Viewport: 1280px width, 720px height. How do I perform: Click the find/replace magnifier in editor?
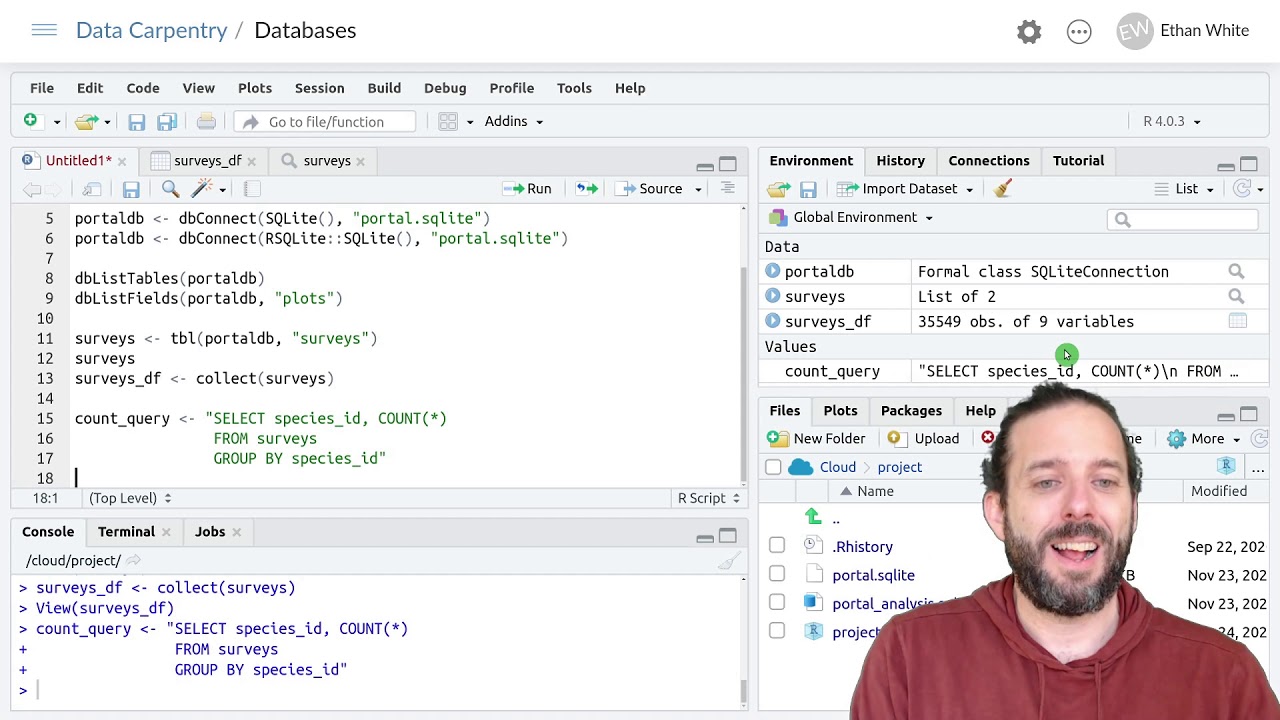click(x=170, y=188)
